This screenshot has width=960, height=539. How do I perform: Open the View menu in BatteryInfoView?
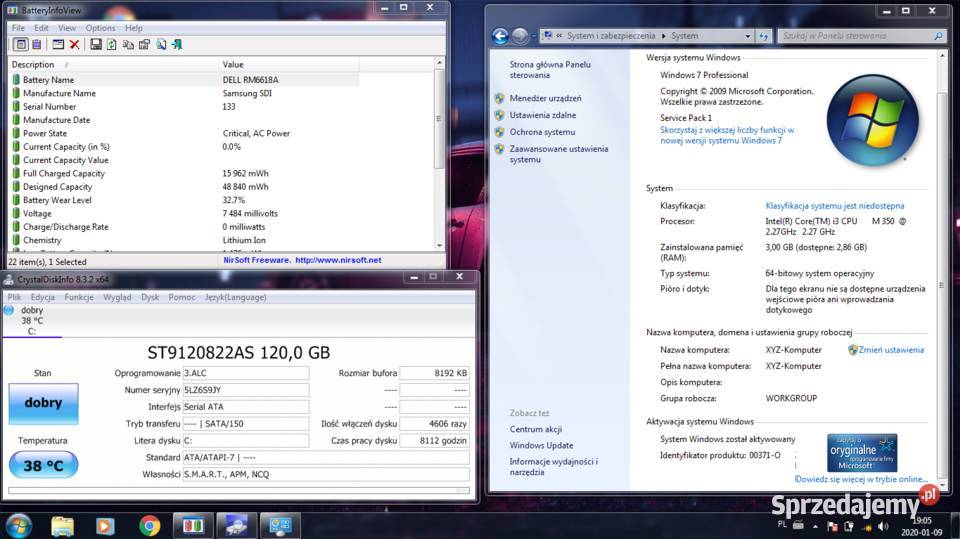pos(67,28)
